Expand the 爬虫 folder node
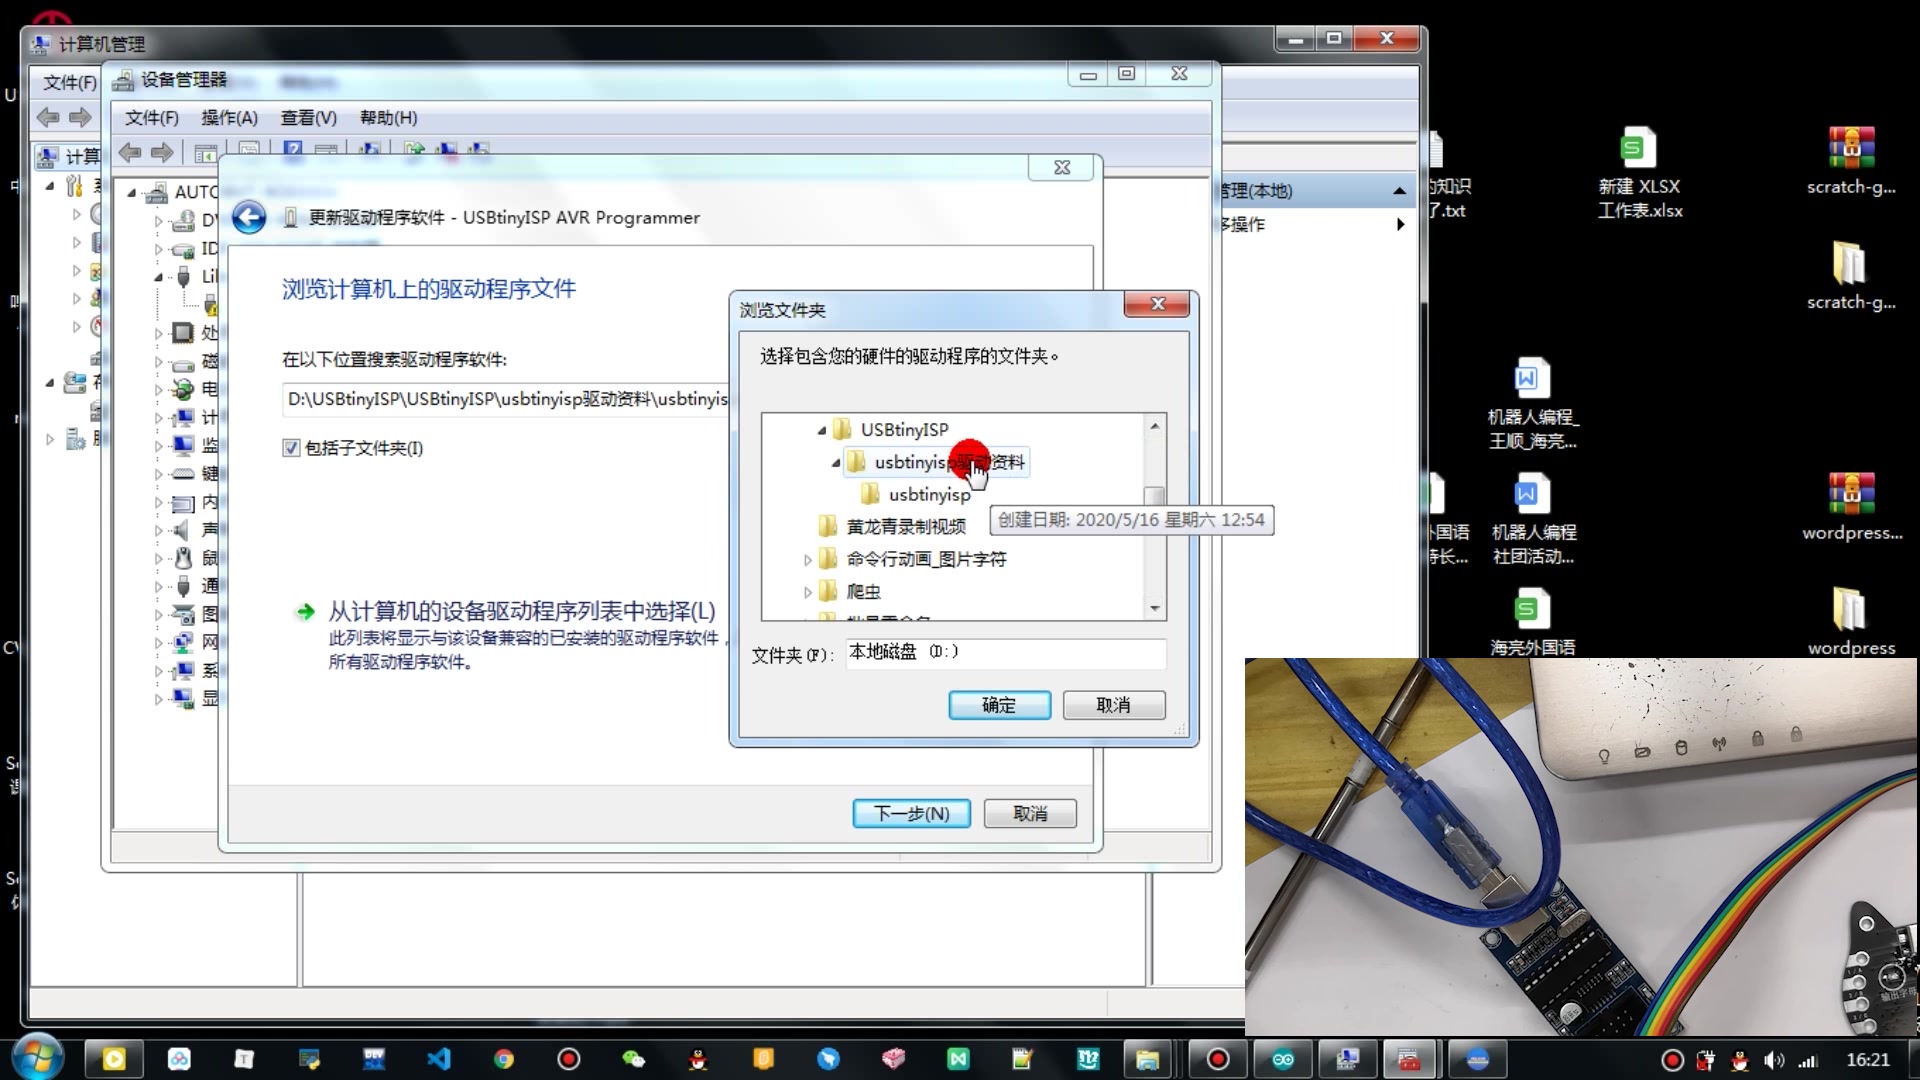 point(808,592)
